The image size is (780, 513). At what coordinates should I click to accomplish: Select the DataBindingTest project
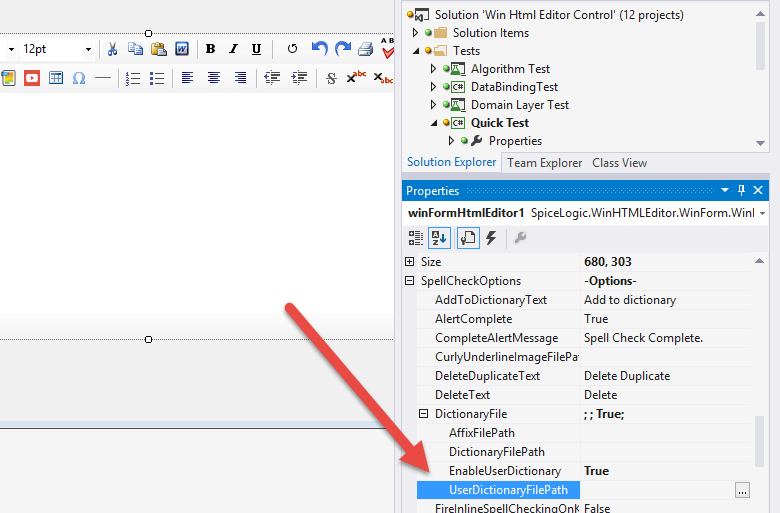click(514, 87)
